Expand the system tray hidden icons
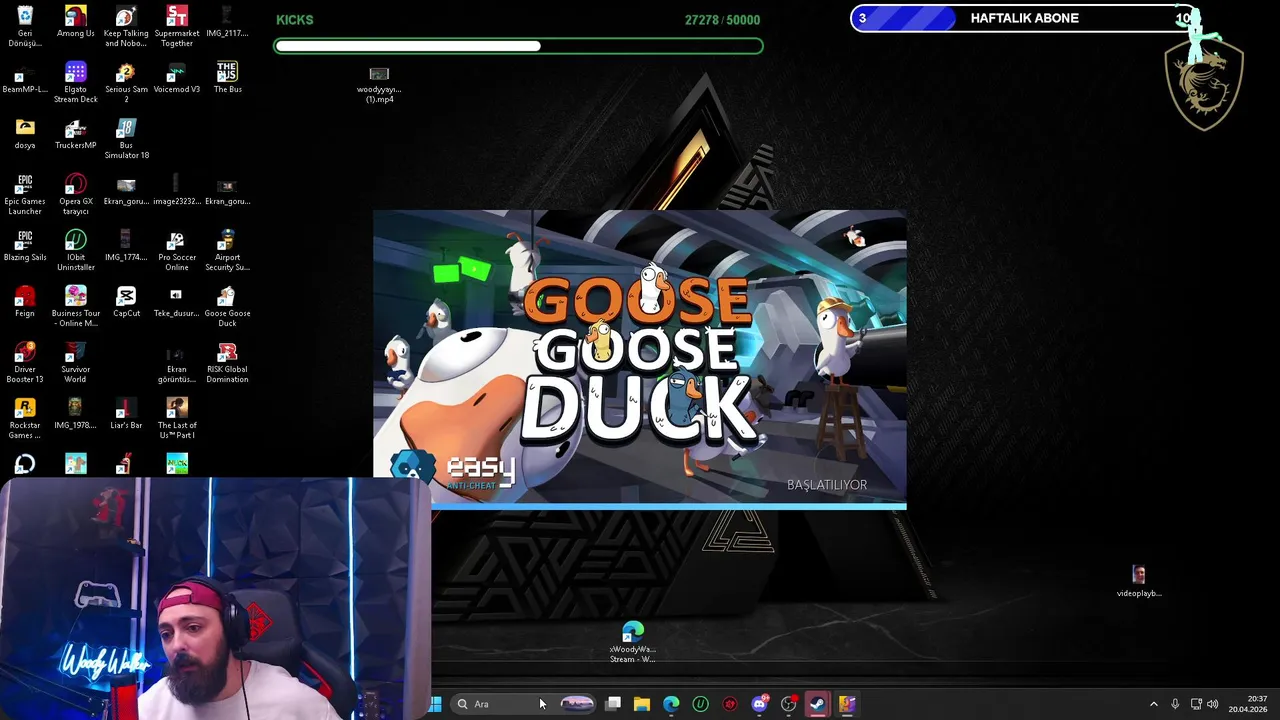The width and height of the screenshot is (1280, 720). pos(1153,704)
